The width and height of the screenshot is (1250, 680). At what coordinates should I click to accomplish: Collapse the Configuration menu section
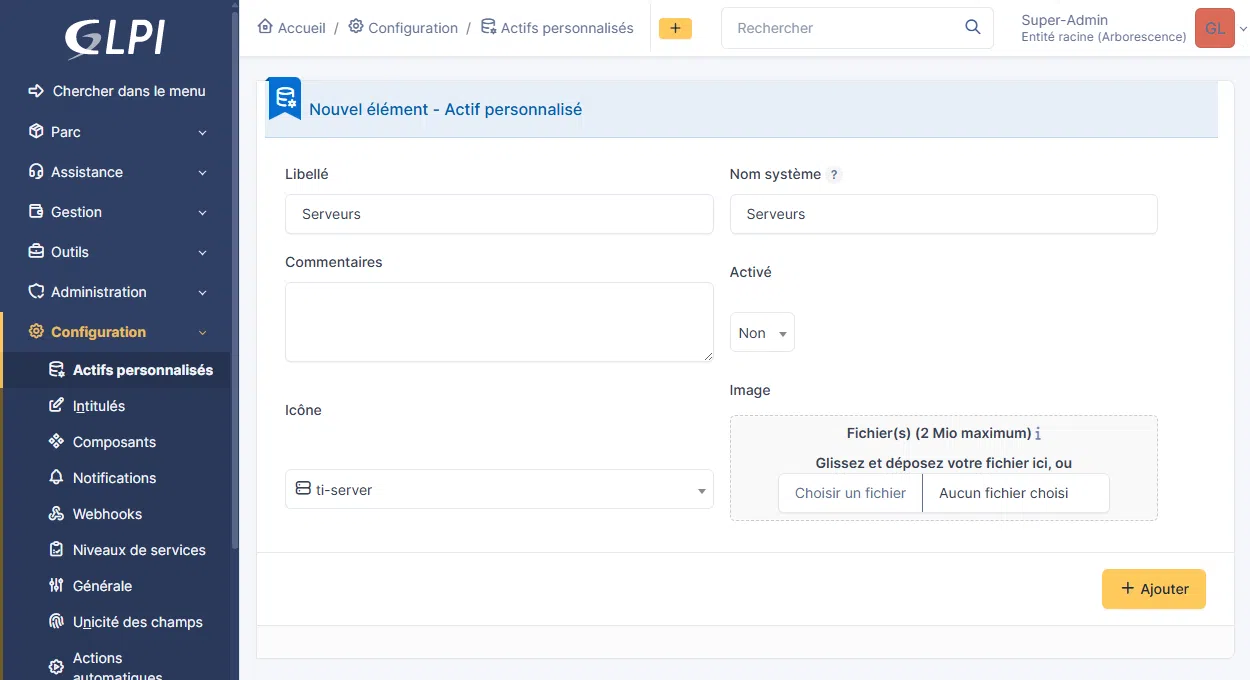click(118, 332)
